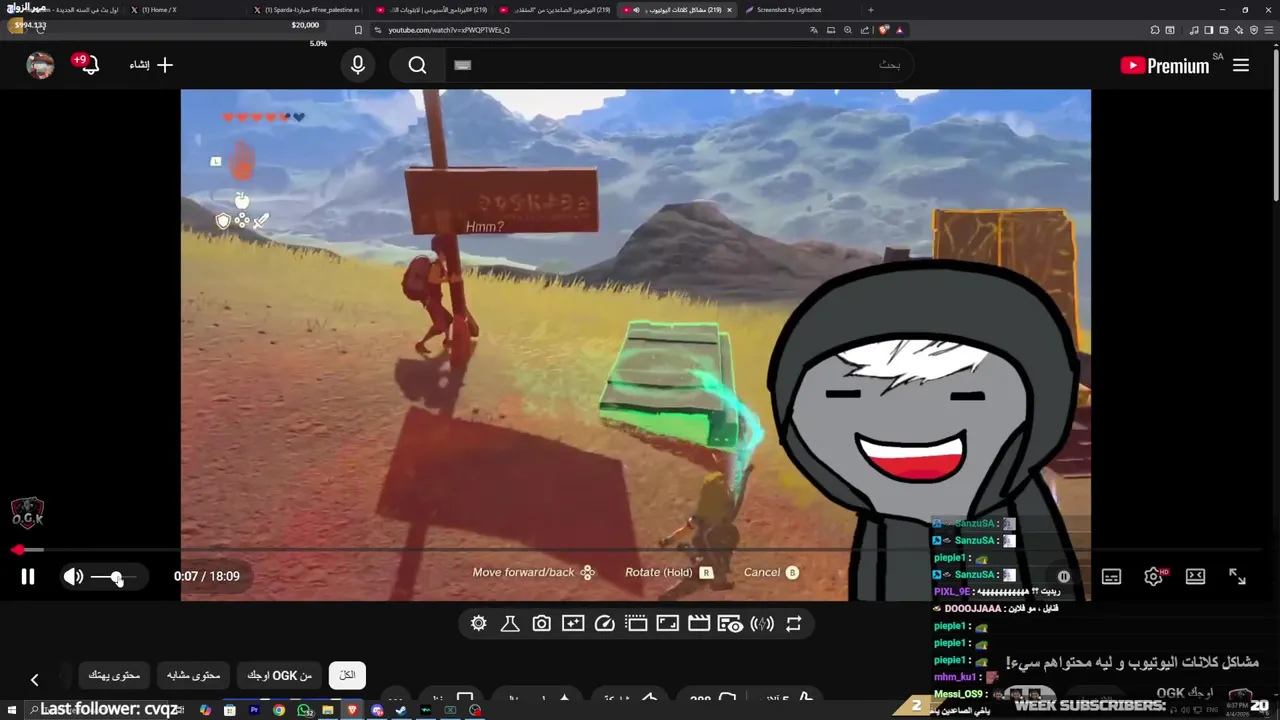Screen dimensions: 1280x720
Task: Open the on-screen keyboard icon in search
Action: point(462,65)
